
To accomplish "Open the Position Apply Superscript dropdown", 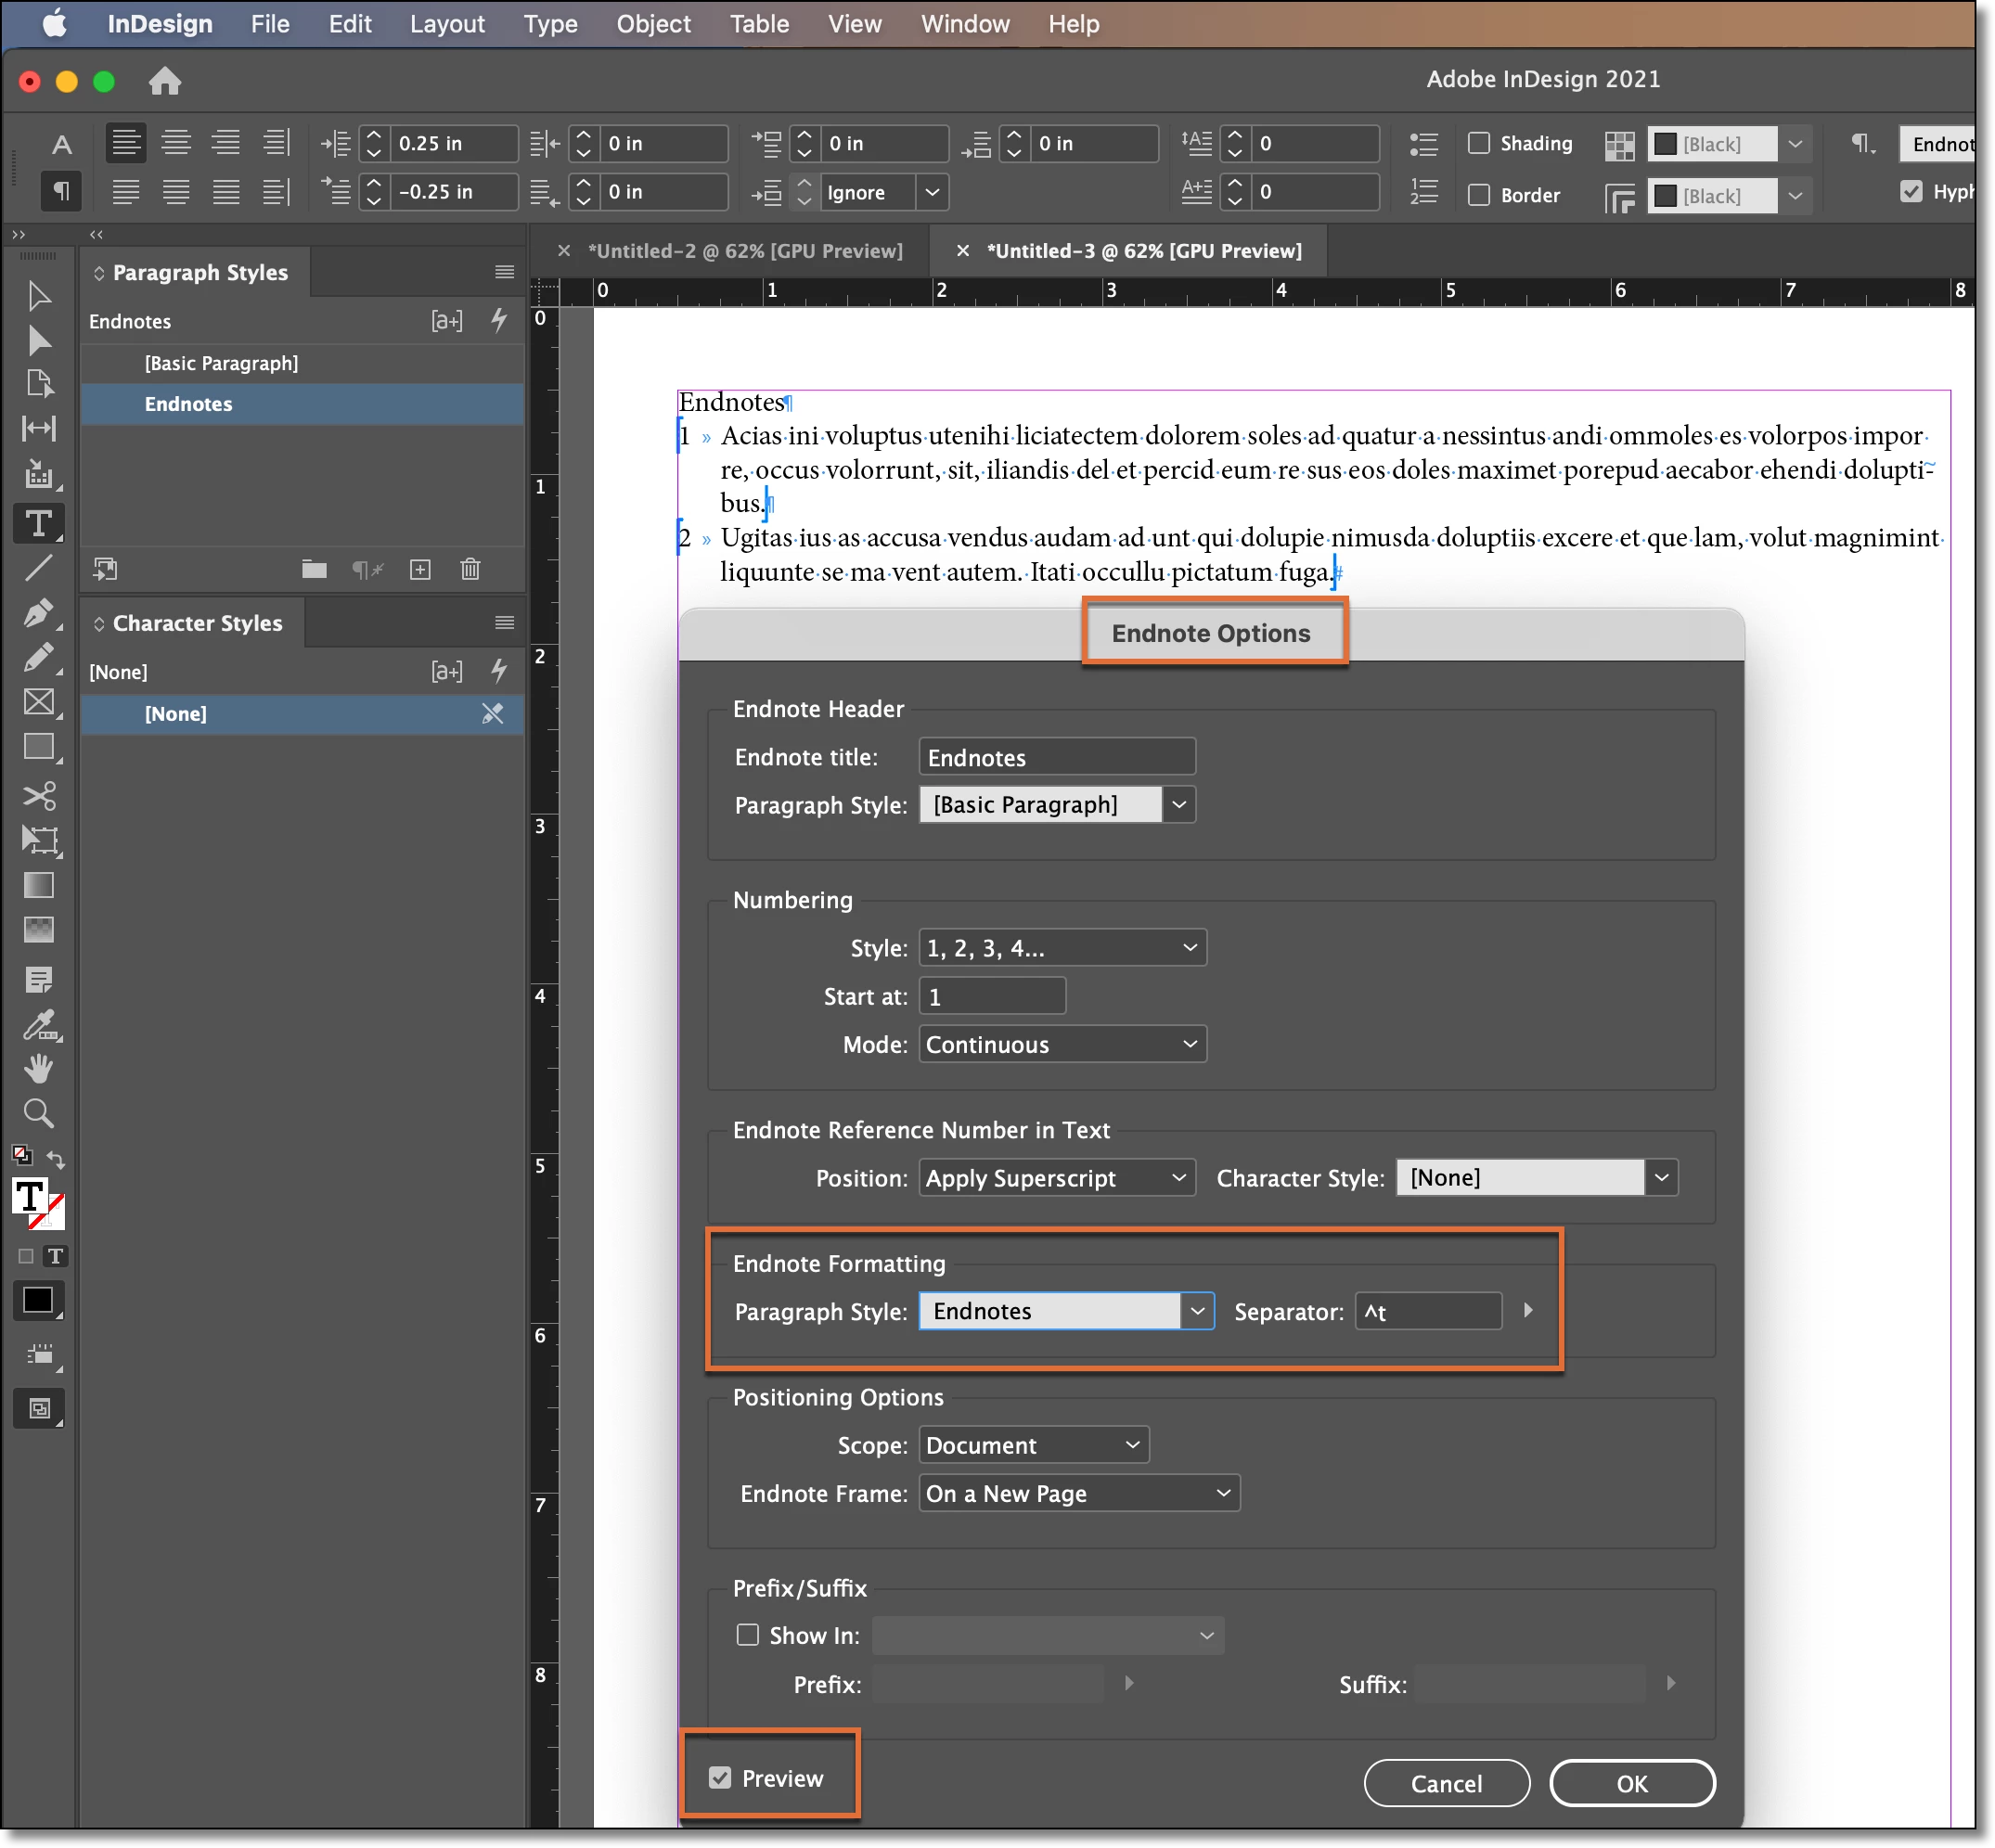I will click(1056, 1177).
